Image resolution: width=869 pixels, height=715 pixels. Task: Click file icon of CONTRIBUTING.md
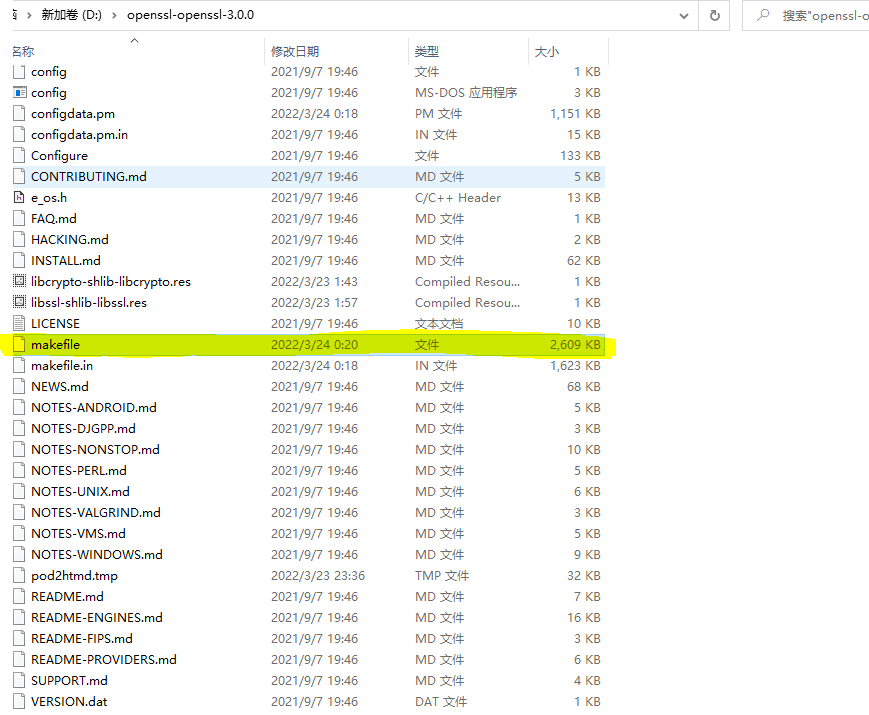[19, 177]
